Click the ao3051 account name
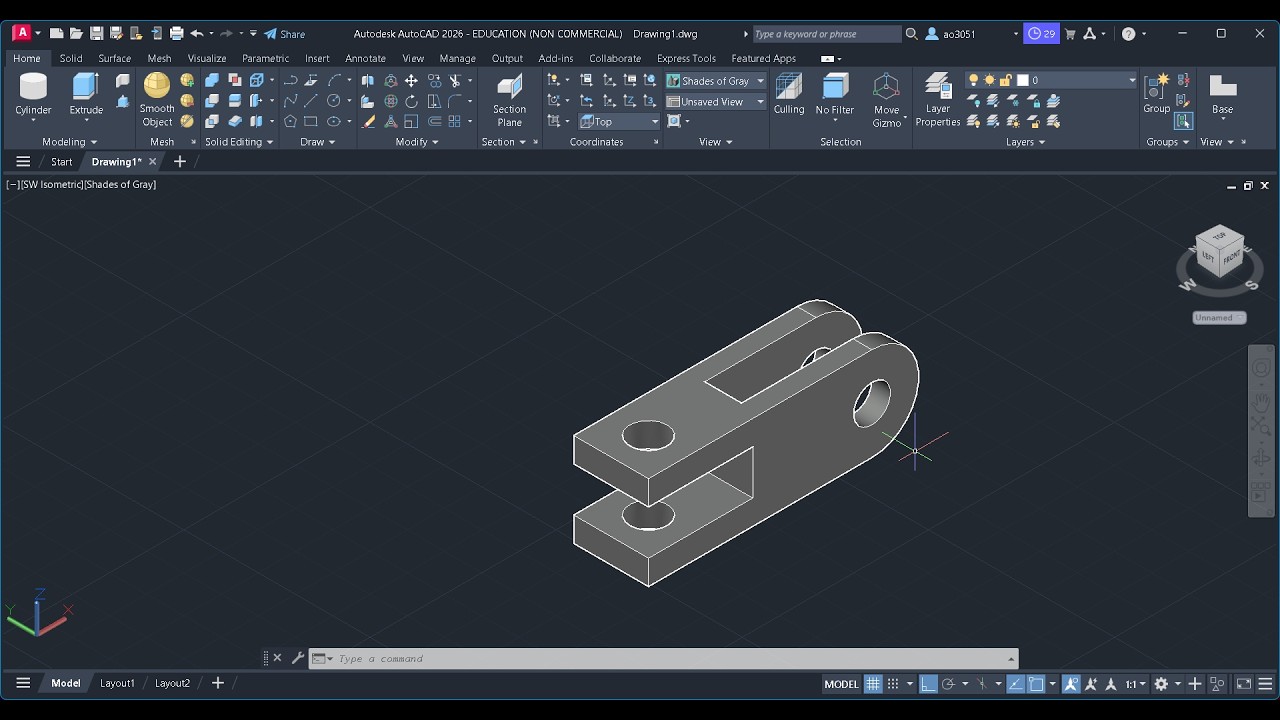This screenshot has width=1280, height=720. click(x=959, y=33)
